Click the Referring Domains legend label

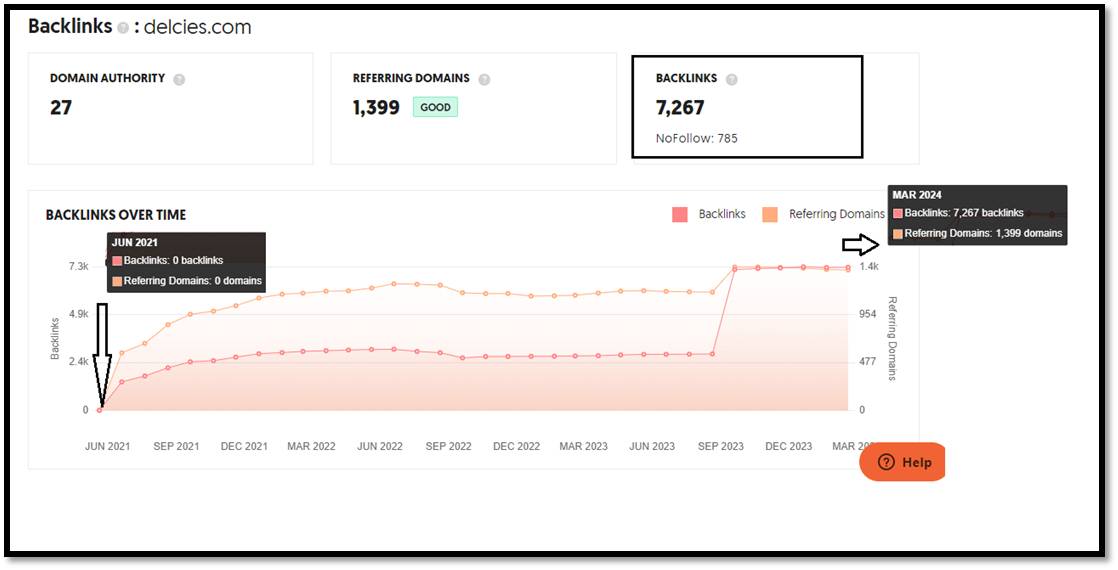(836, 214)
